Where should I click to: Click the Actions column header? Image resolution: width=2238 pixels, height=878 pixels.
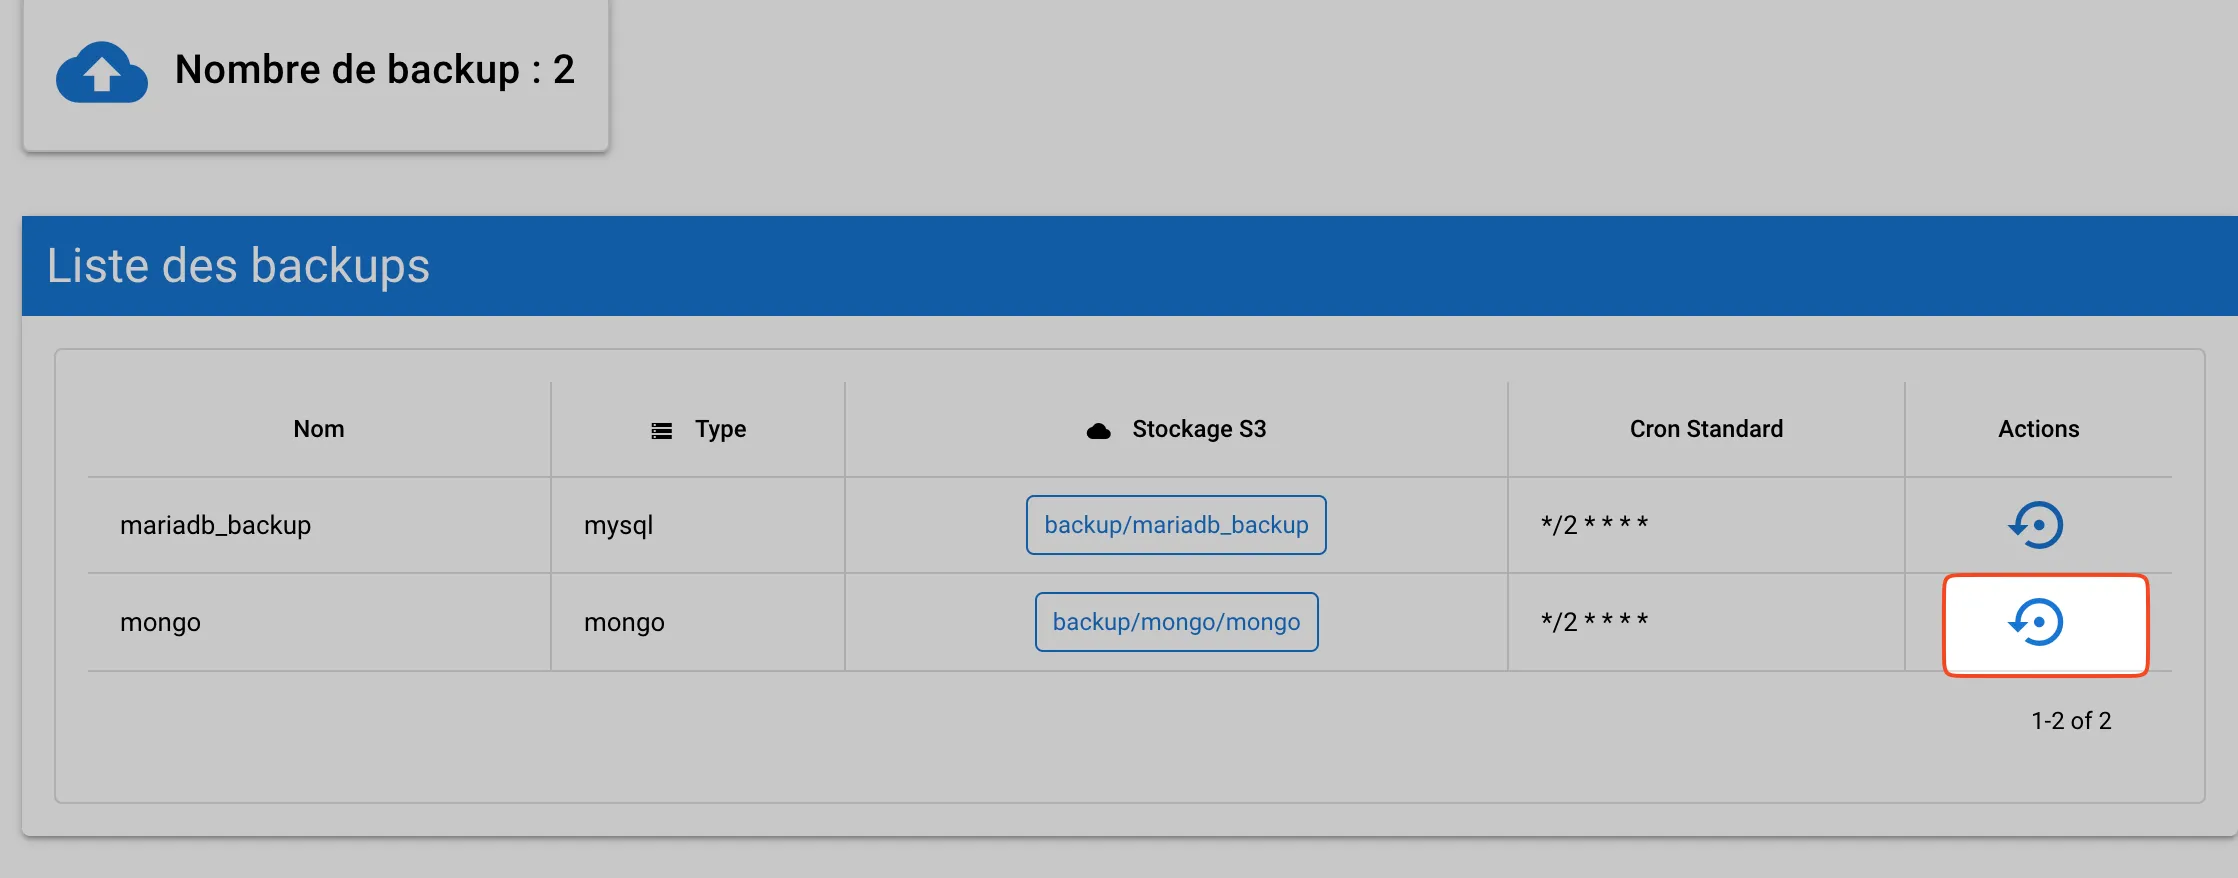pyautogui.click(x=2038, y=429)
